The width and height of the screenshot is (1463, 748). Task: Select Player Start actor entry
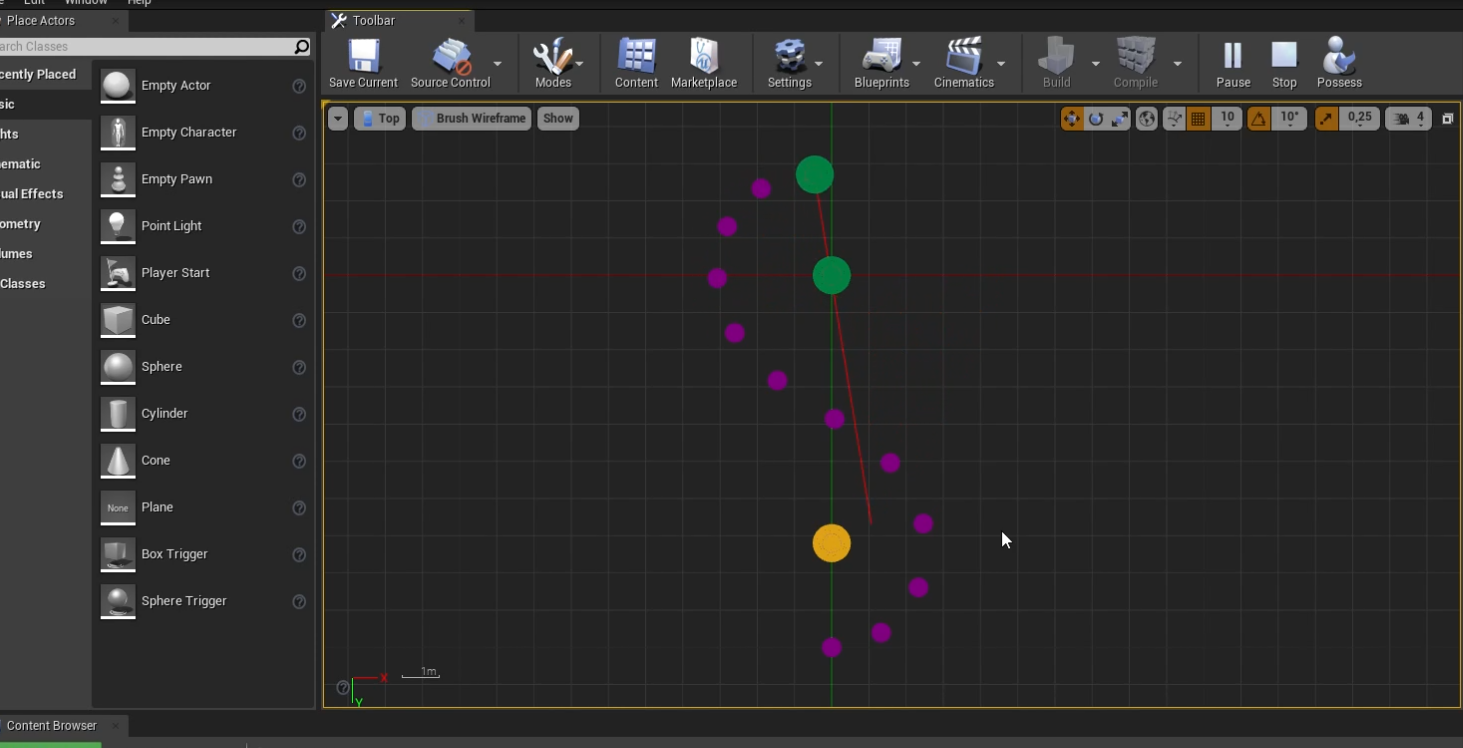click(x=203, y=273)
